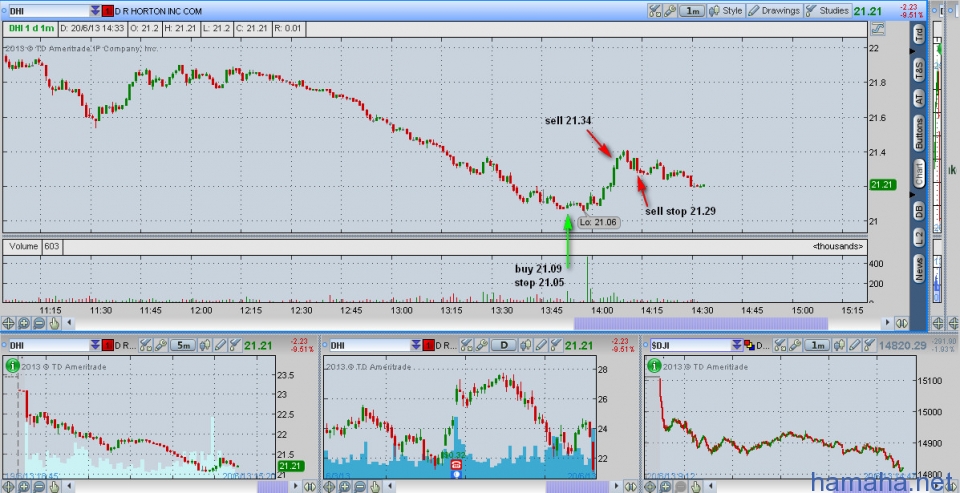Select the AT side tab
This screenshot has width=960, height=493.
tap(919, 98)
